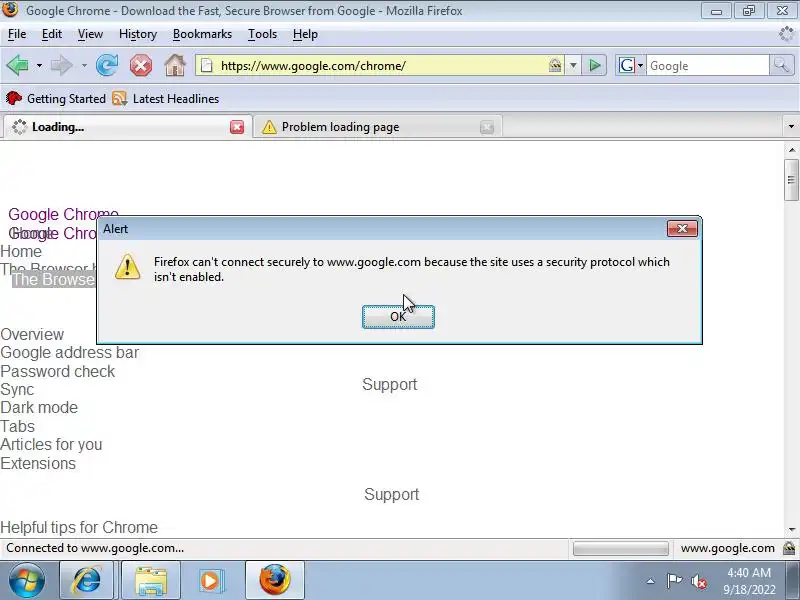800x600 pixels.
Task: Click the scrollbar down arrow
Action: (791, 530)
